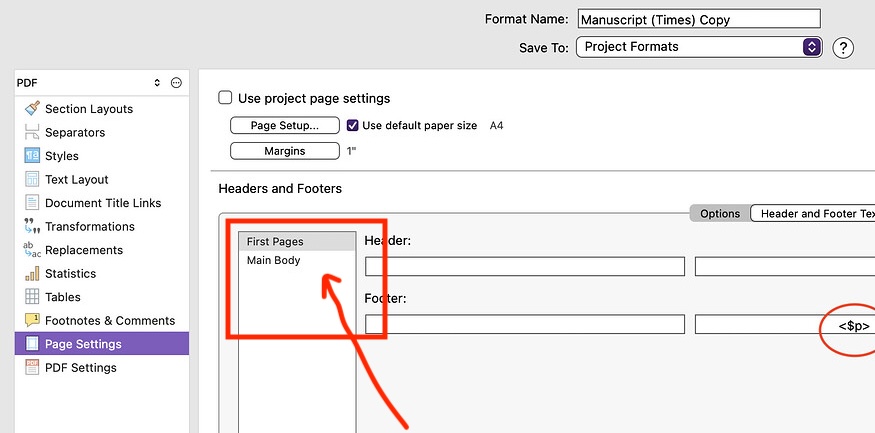Click the Statistics bar chart icon
875x433 pixels.
32,274
